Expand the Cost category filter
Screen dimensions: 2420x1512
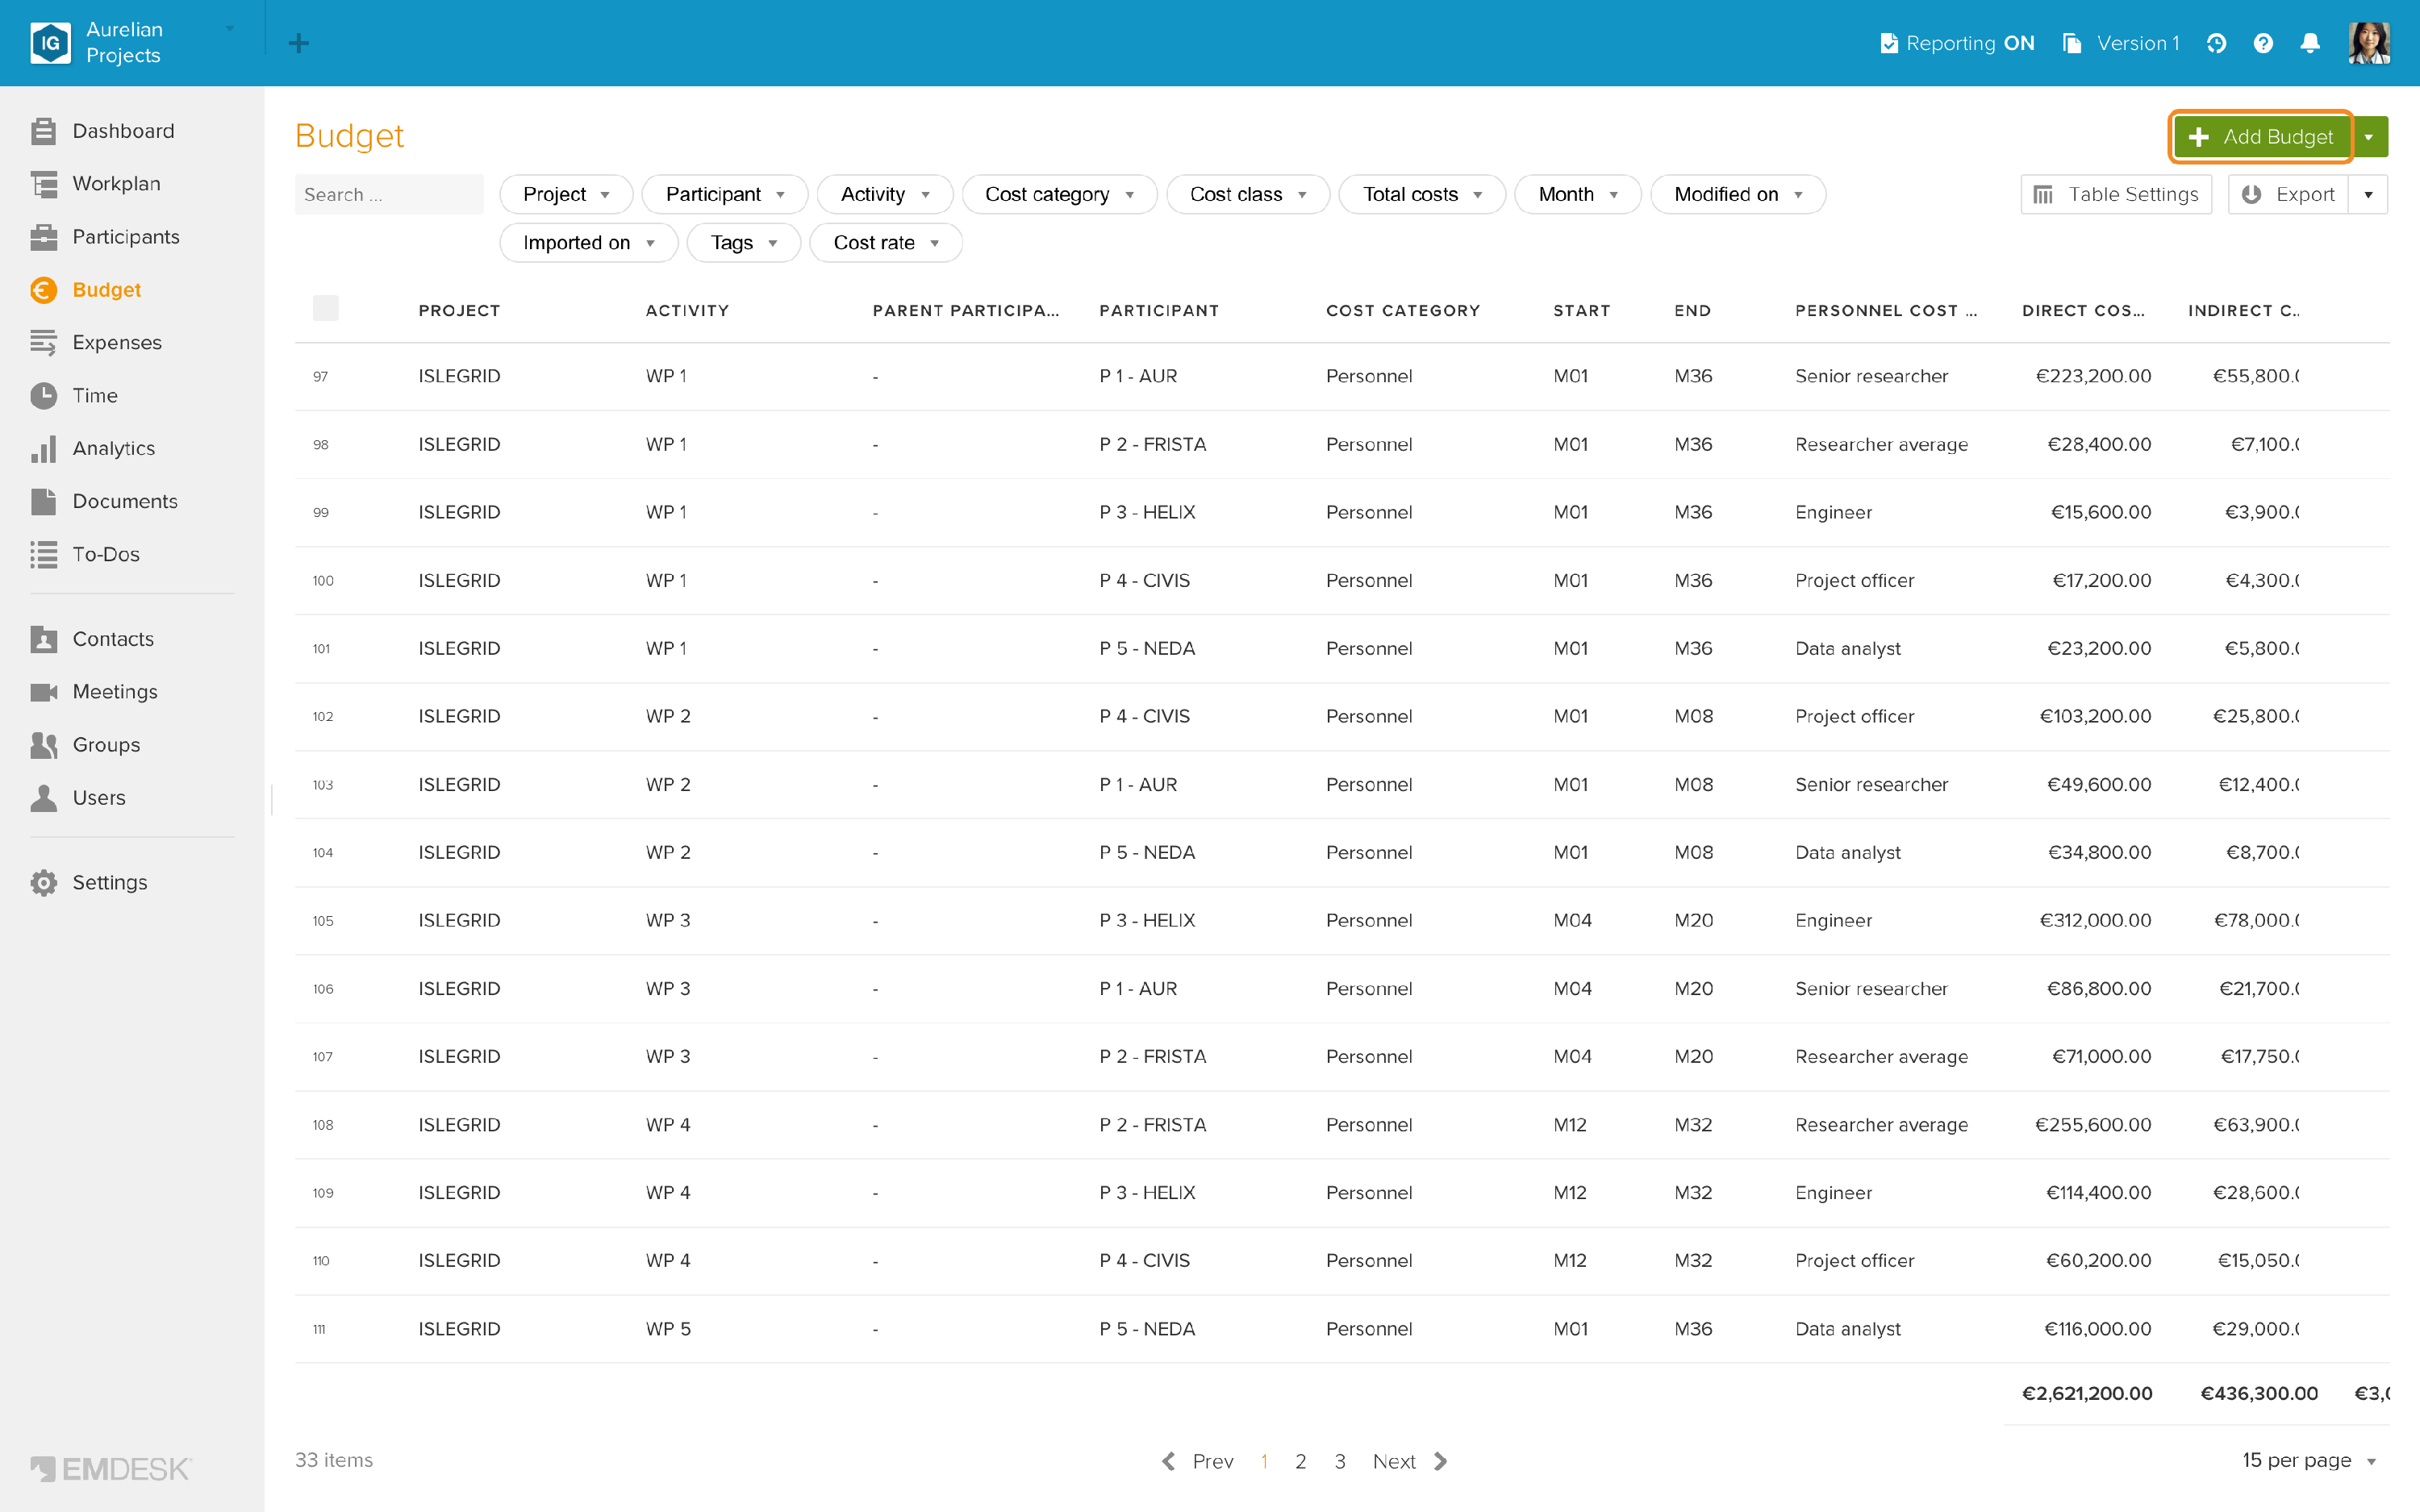(x=1059, y=194)
